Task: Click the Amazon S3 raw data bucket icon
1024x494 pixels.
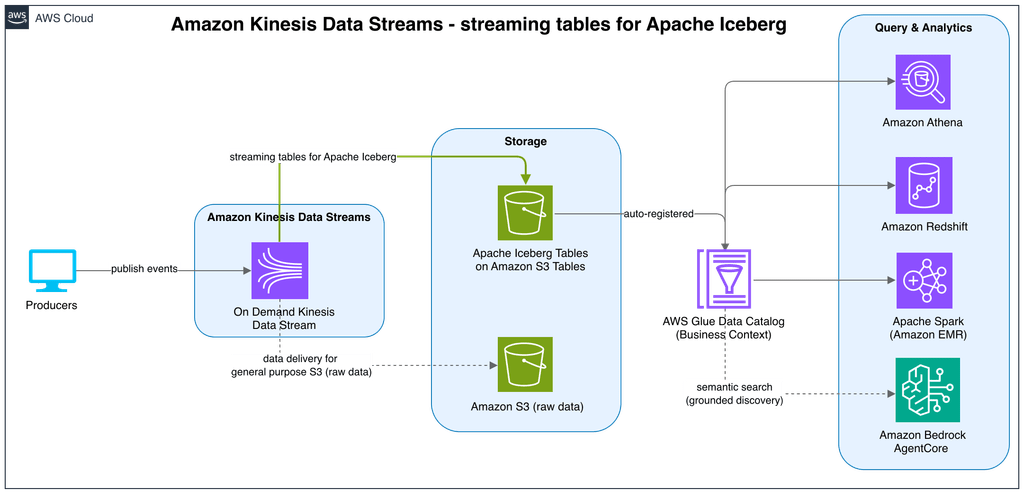Action: [525, 365]
